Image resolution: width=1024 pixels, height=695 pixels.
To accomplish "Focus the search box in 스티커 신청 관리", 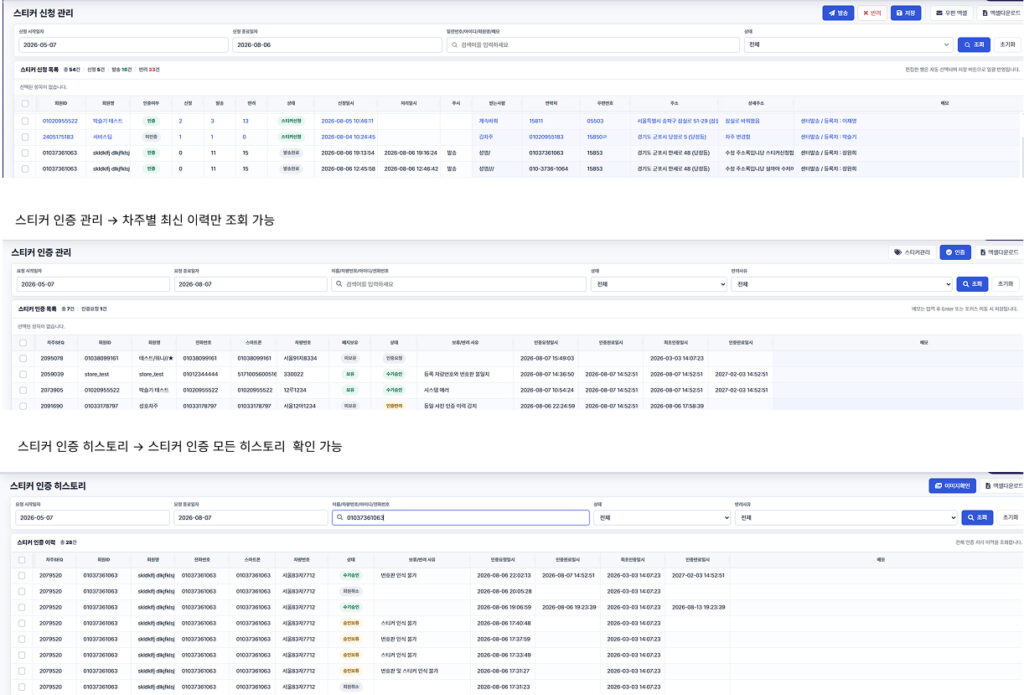I will [593, 44].
